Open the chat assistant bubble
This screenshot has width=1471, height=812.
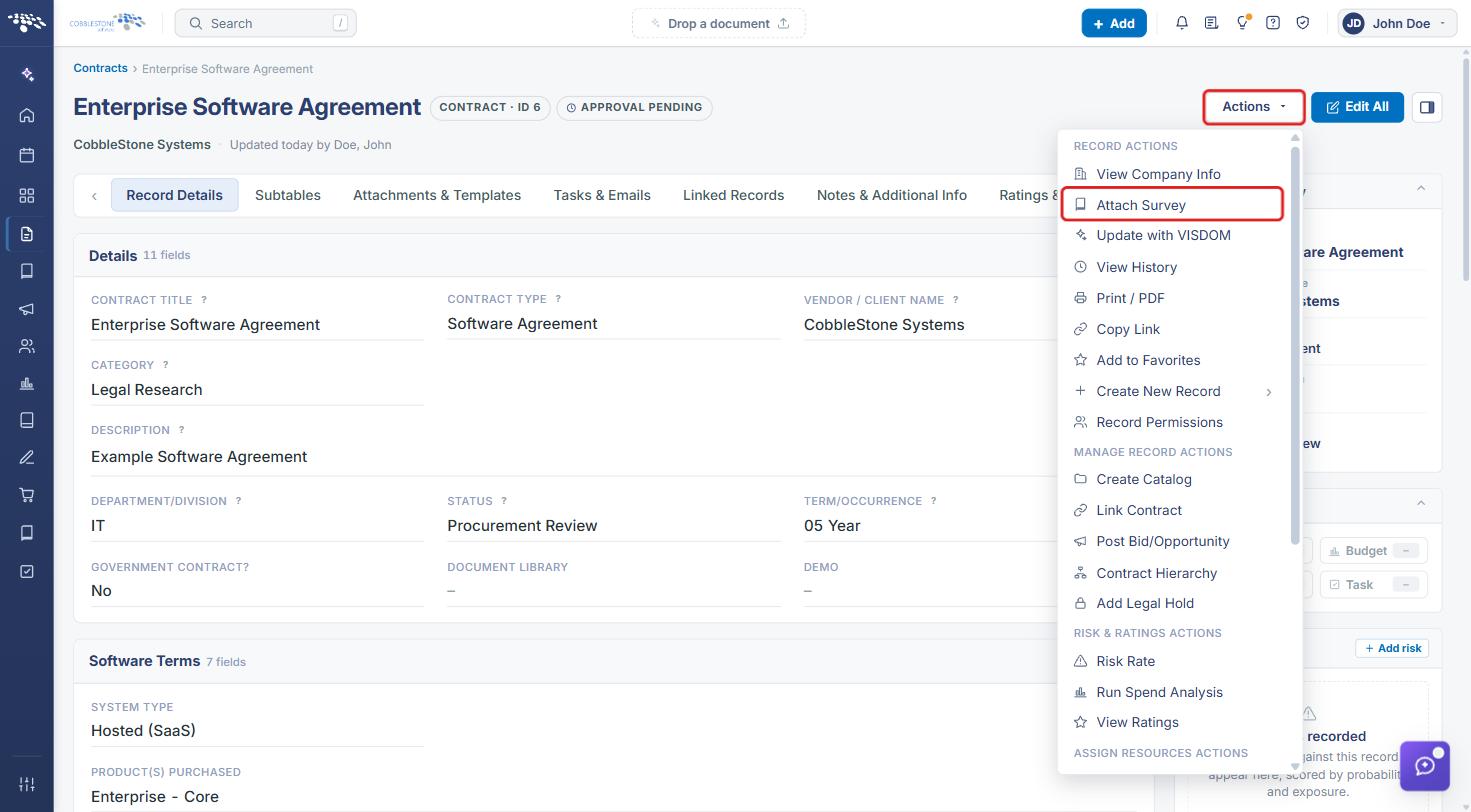click(x=1425, y=766)
